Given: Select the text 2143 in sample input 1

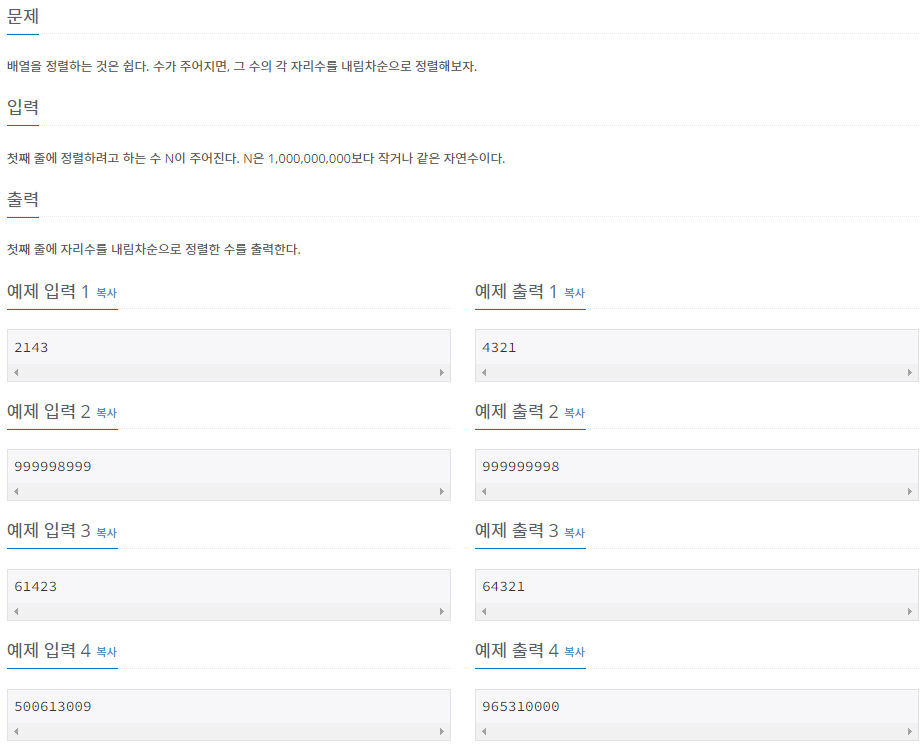Looking at the screenshot, I should pyautogui.click(x=32, y=347).
